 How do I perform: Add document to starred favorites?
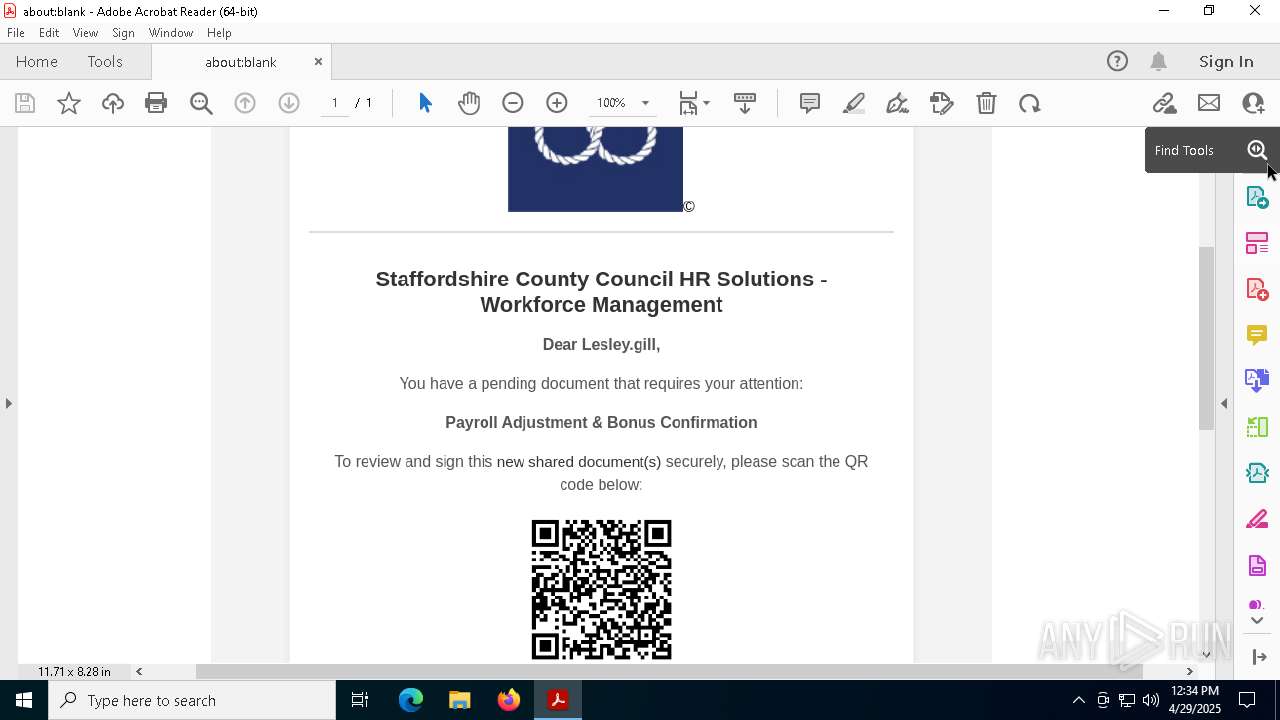point(69,103)
